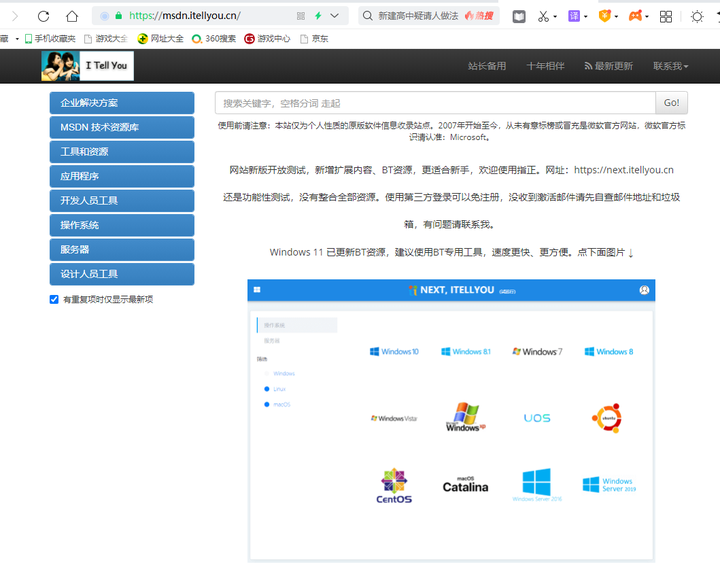
Task: Expand 设计人员工具 category
Action: click(122, 274)
